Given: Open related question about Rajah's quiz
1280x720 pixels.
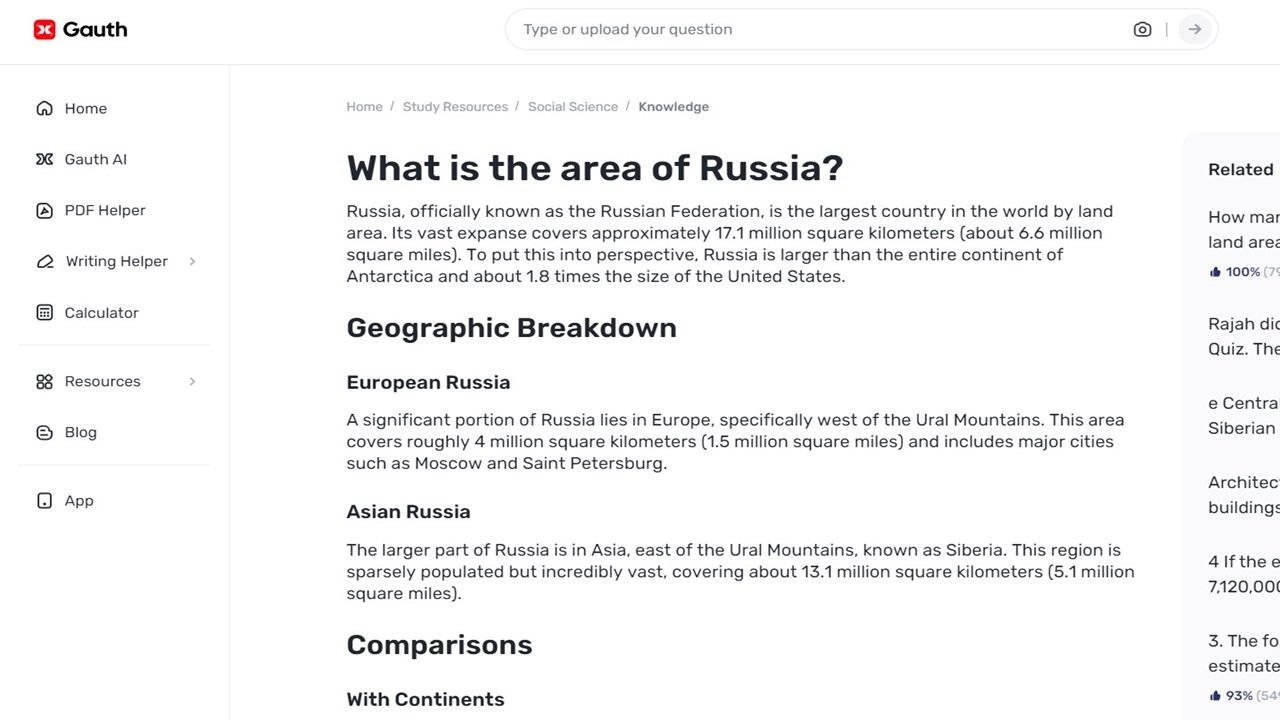Looking at the screenshot, I should (x=1243, y=336).
